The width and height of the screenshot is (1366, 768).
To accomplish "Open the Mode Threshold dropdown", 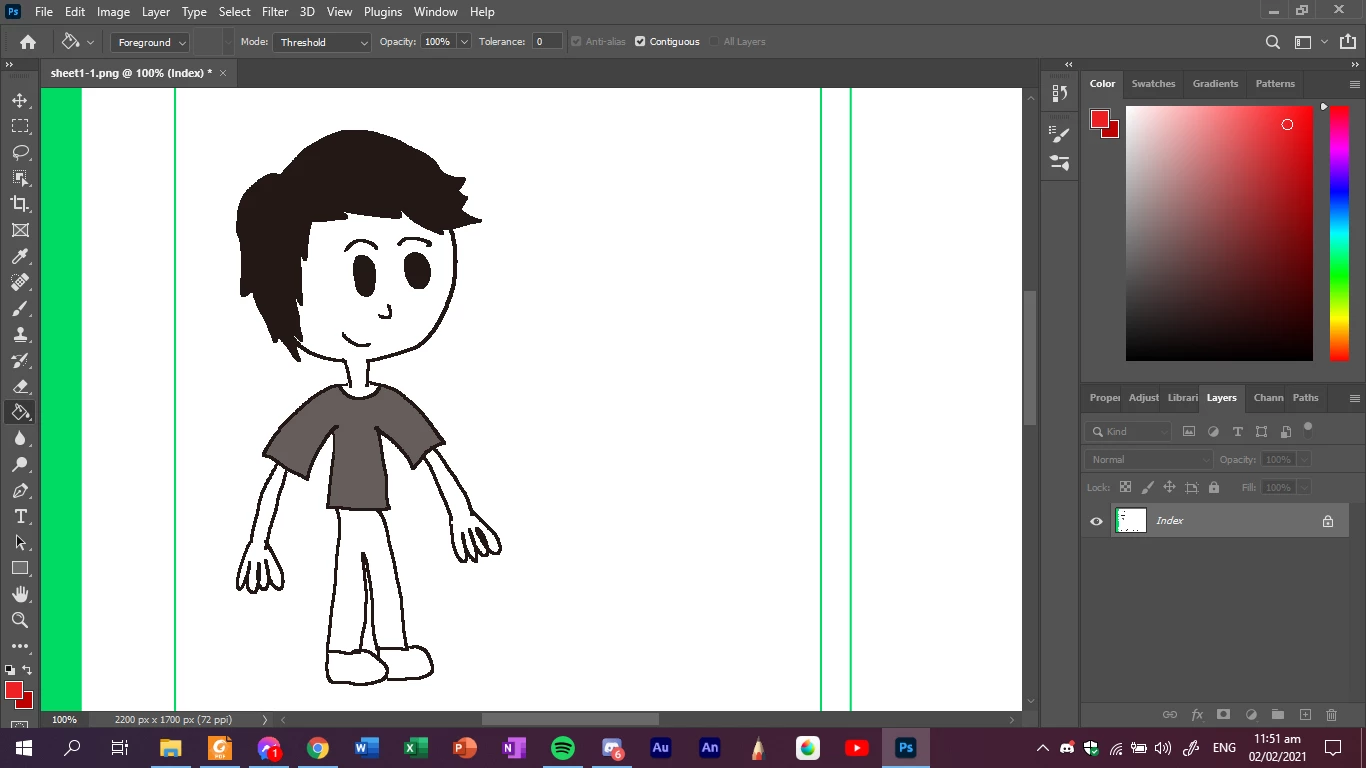I will (x=322, y=42).
